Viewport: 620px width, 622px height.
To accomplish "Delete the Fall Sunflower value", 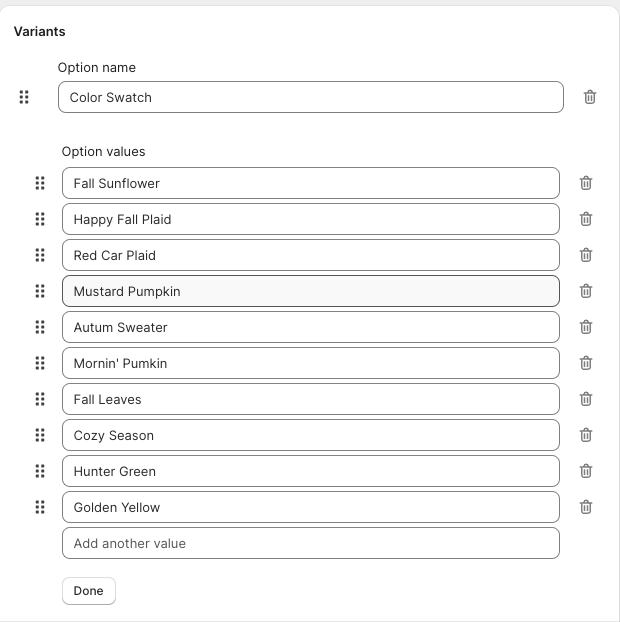I will tap(586, 183).
